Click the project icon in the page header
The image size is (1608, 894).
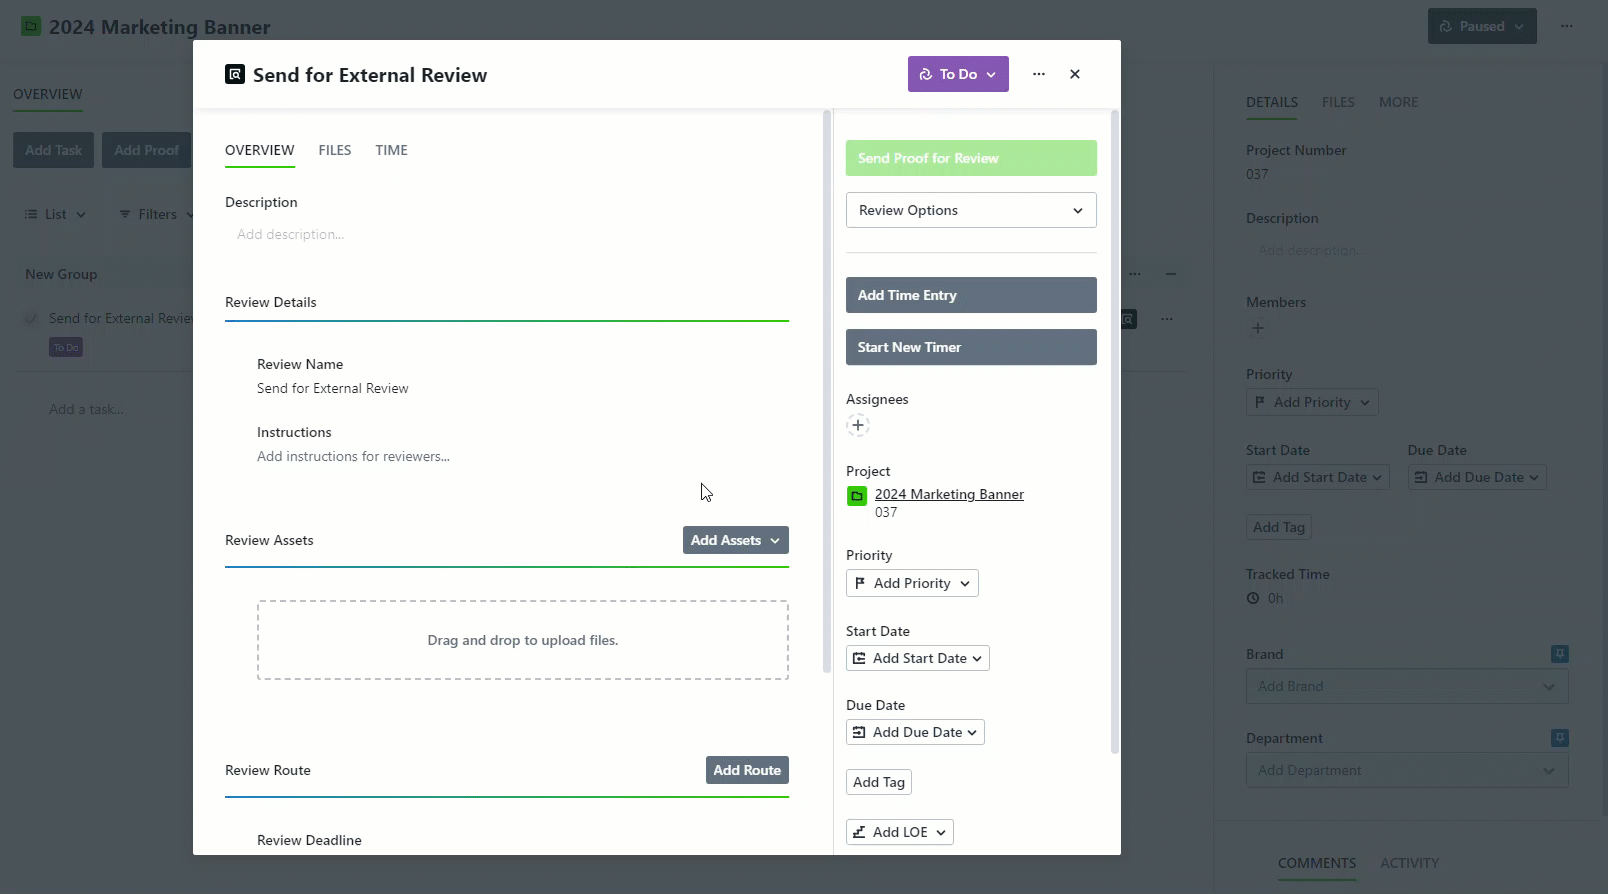click(32, 26)
